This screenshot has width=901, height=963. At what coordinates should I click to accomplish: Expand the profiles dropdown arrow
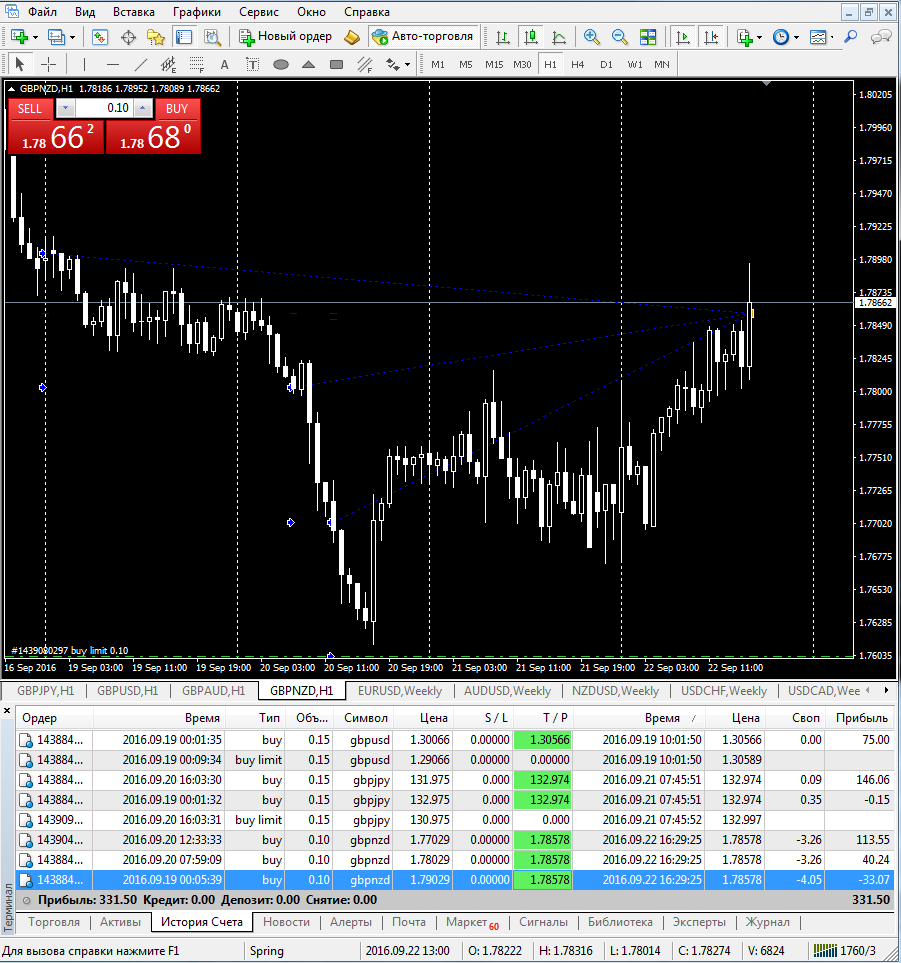click(72, 37)
